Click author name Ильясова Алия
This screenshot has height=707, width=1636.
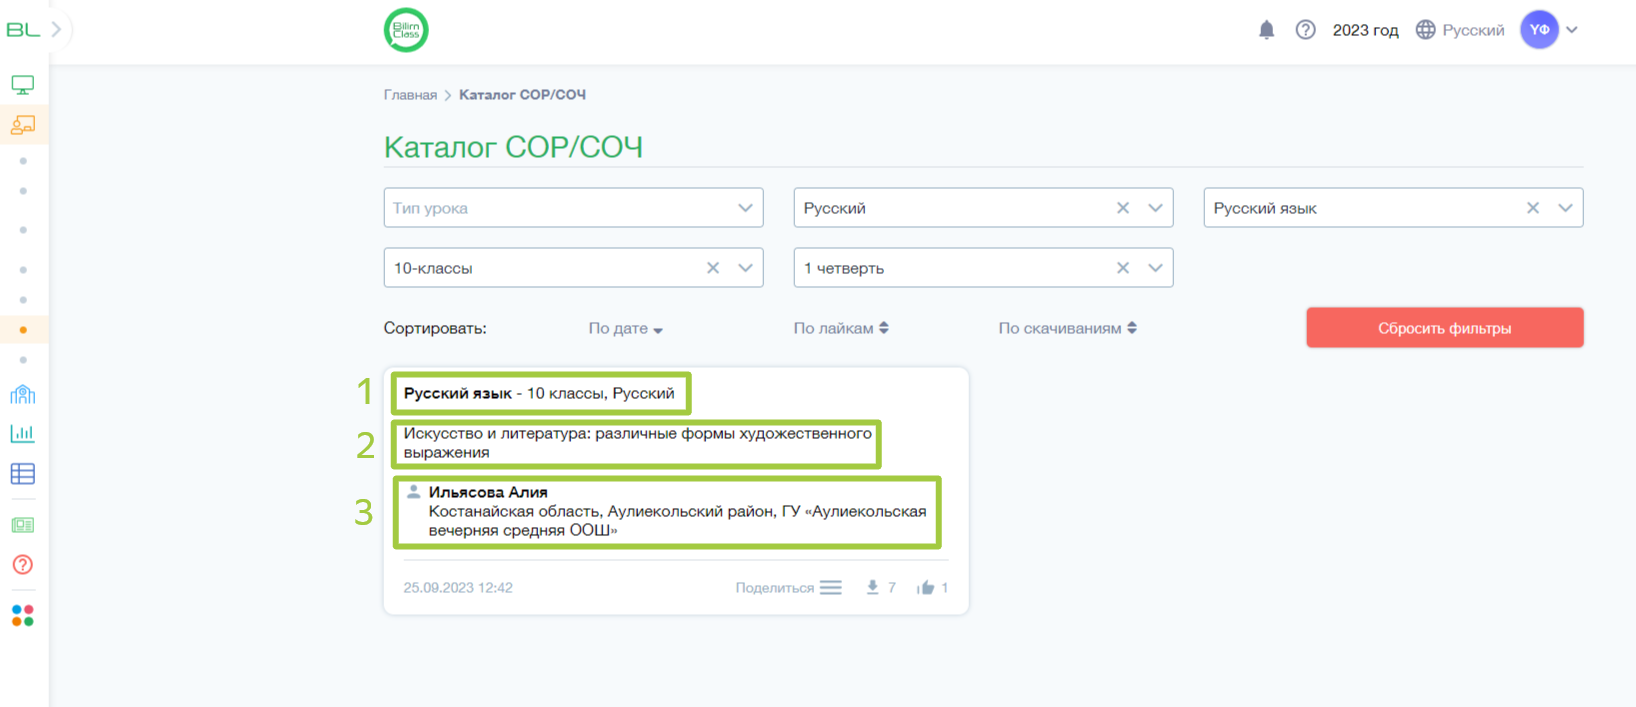[488, 492]
